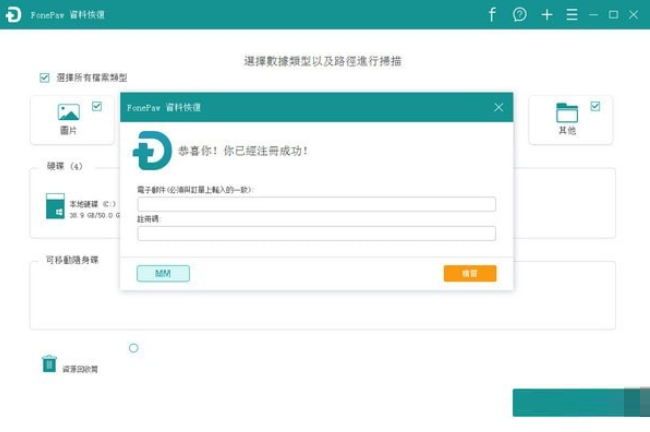Select the 圖片 picture icon
Screen dimensions: 650x432
pos(68,112)
